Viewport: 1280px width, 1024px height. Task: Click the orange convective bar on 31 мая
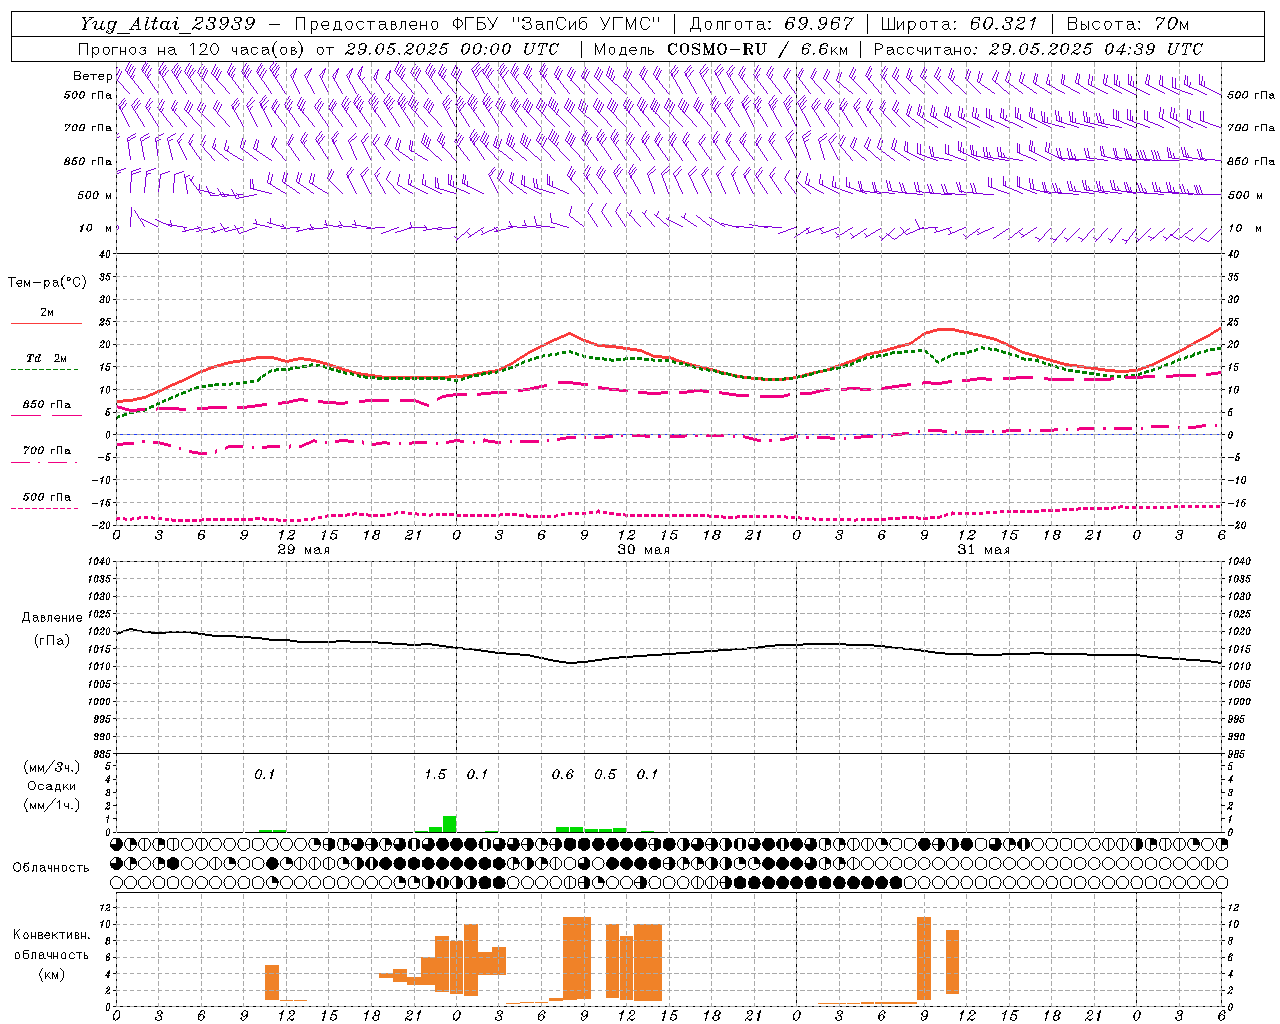(923, 957)
